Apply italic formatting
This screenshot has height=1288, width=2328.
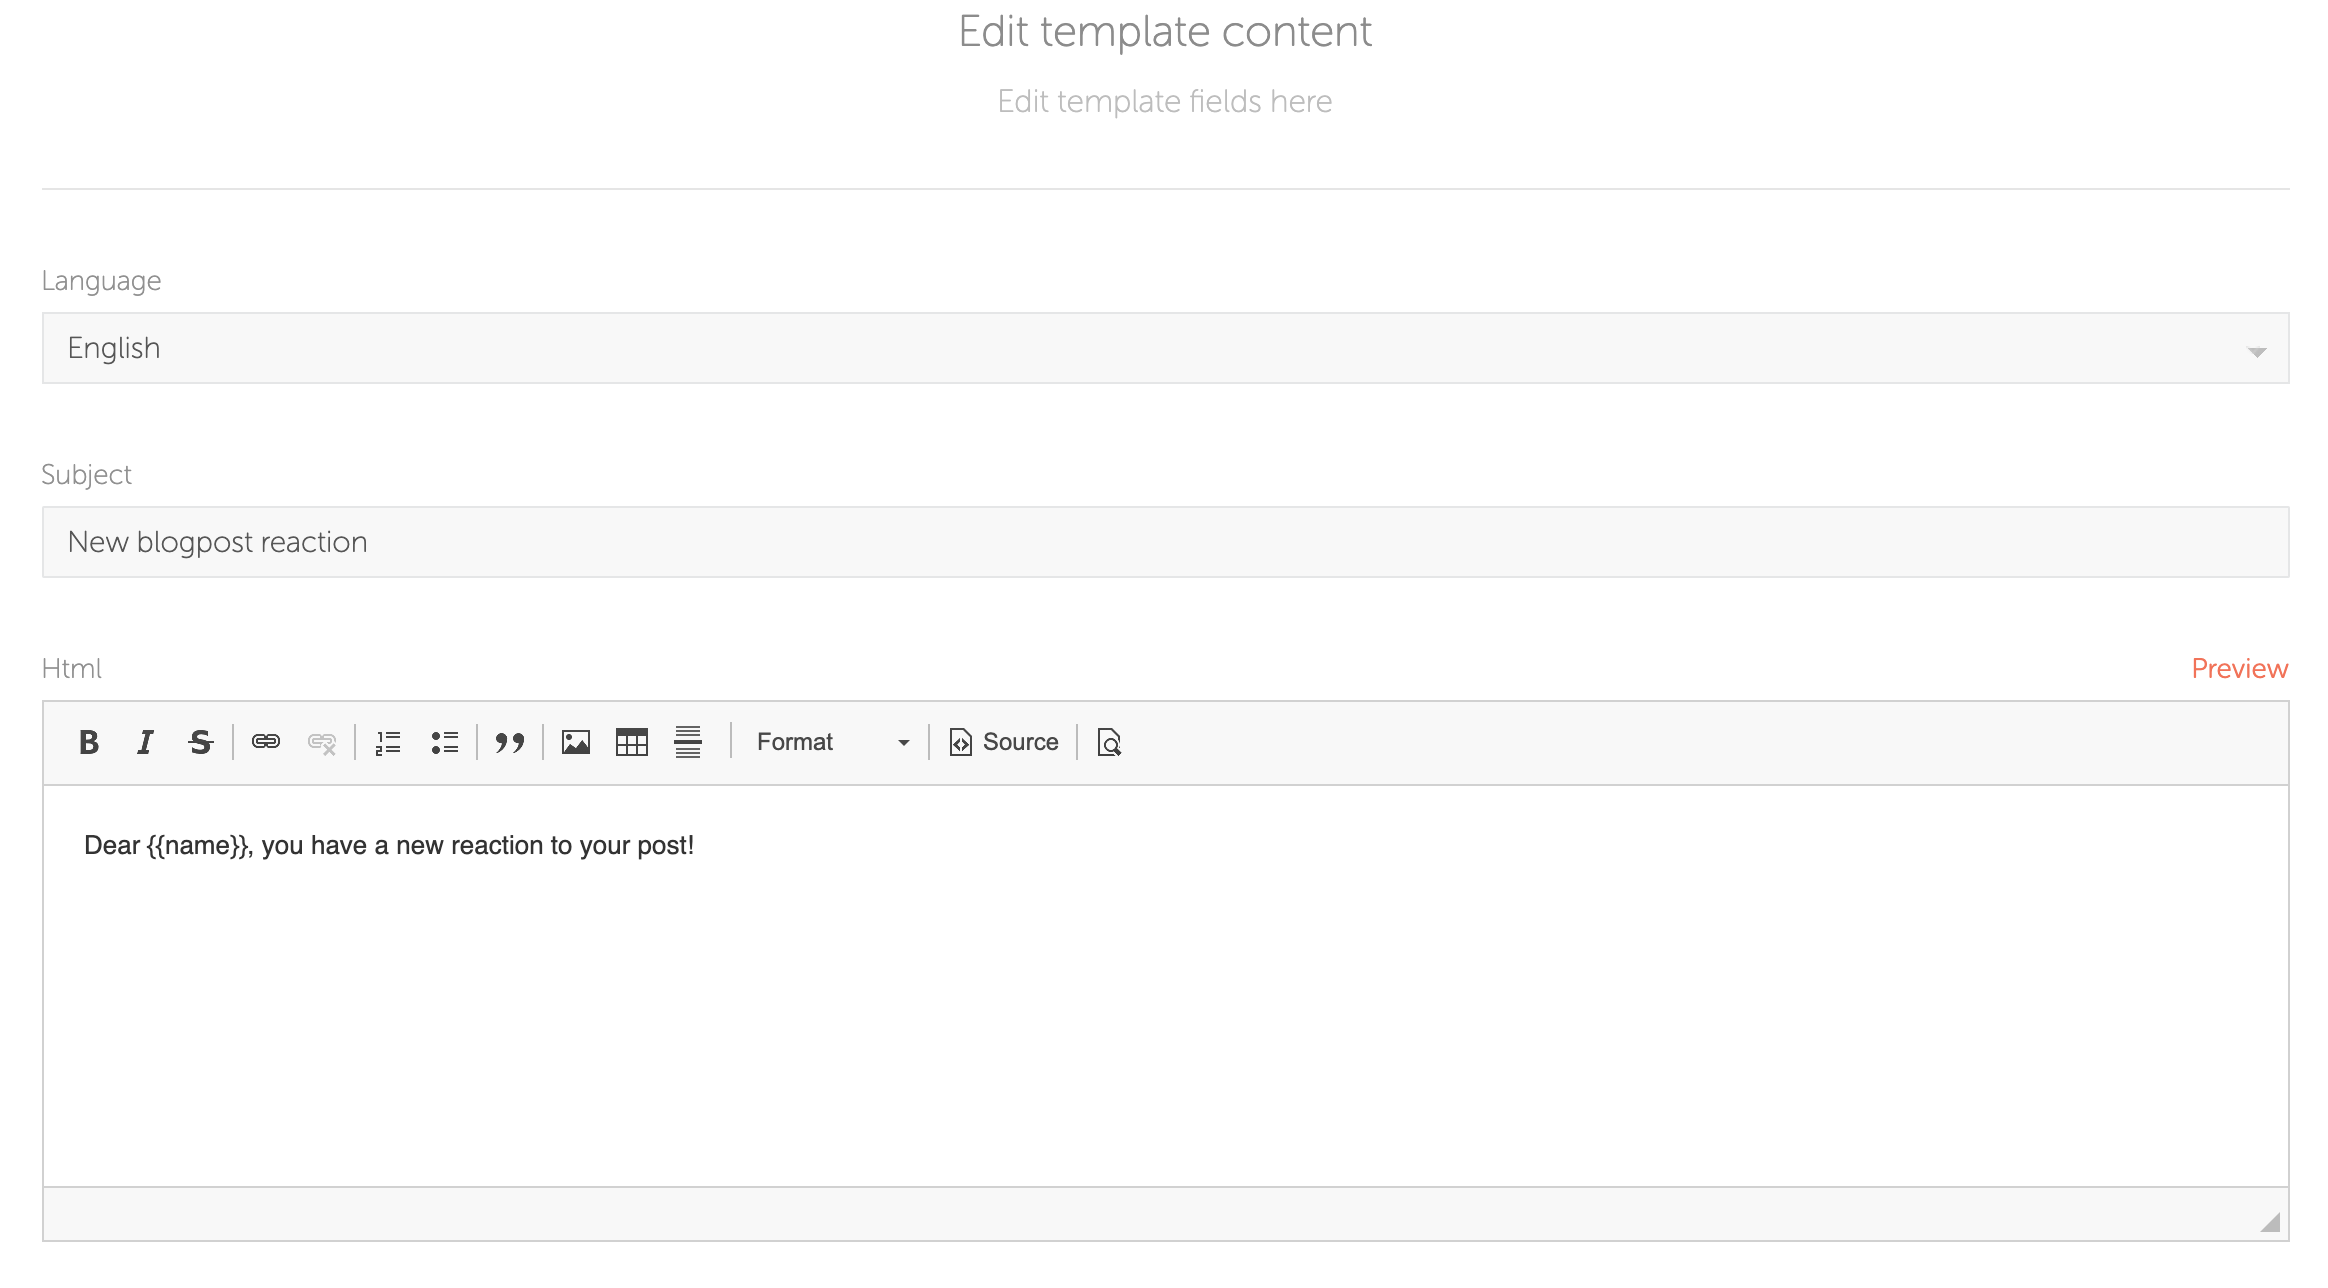[145, 742]
